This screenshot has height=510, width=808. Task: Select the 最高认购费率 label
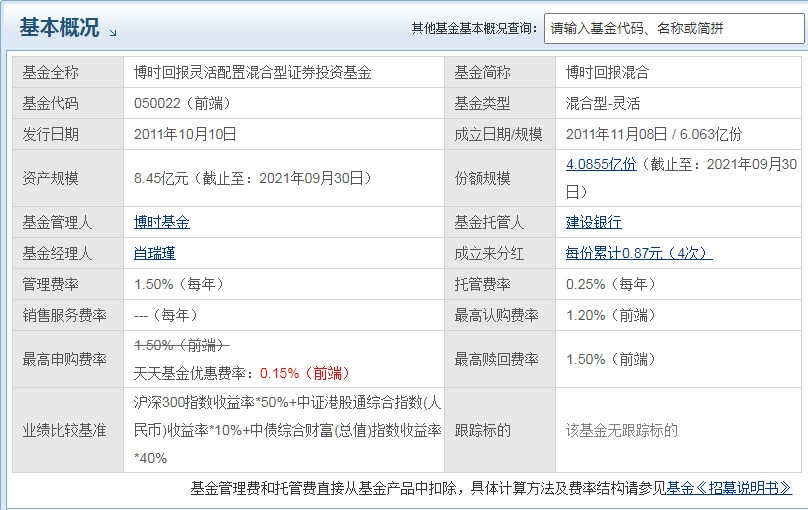coord(496,315)
